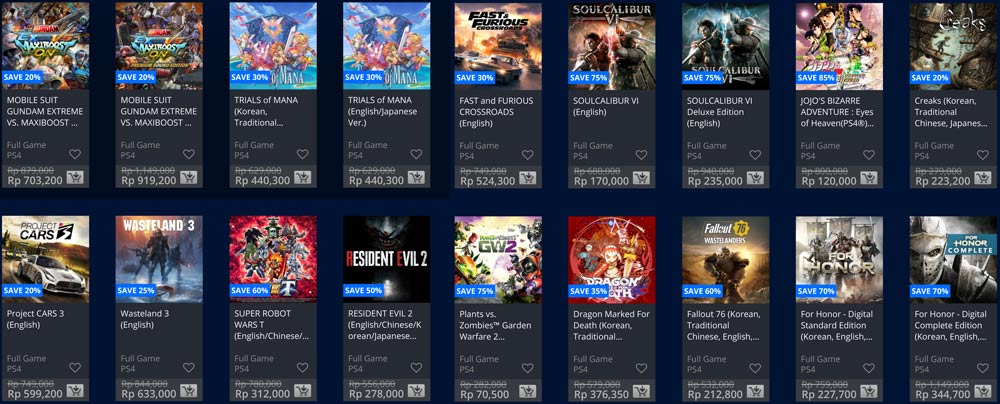Open For Honor Complete Edition cover image
Image resolution: width=1000 pixels, height=404 pixels.
tap(953, 259)
